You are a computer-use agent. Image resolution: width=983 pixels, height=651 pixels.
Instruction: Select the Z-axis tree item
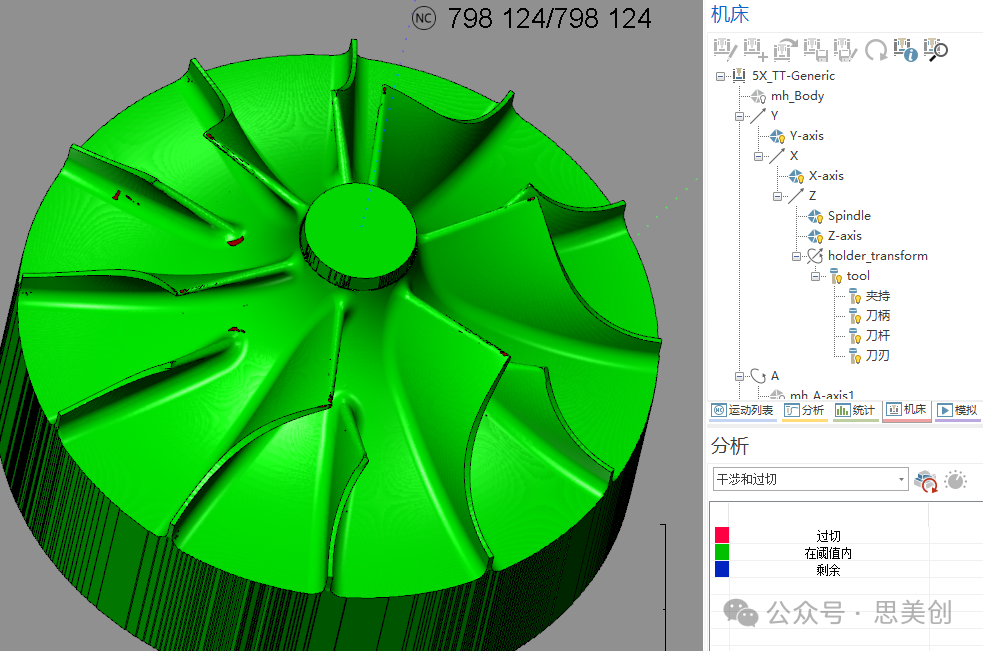(845, 236)
